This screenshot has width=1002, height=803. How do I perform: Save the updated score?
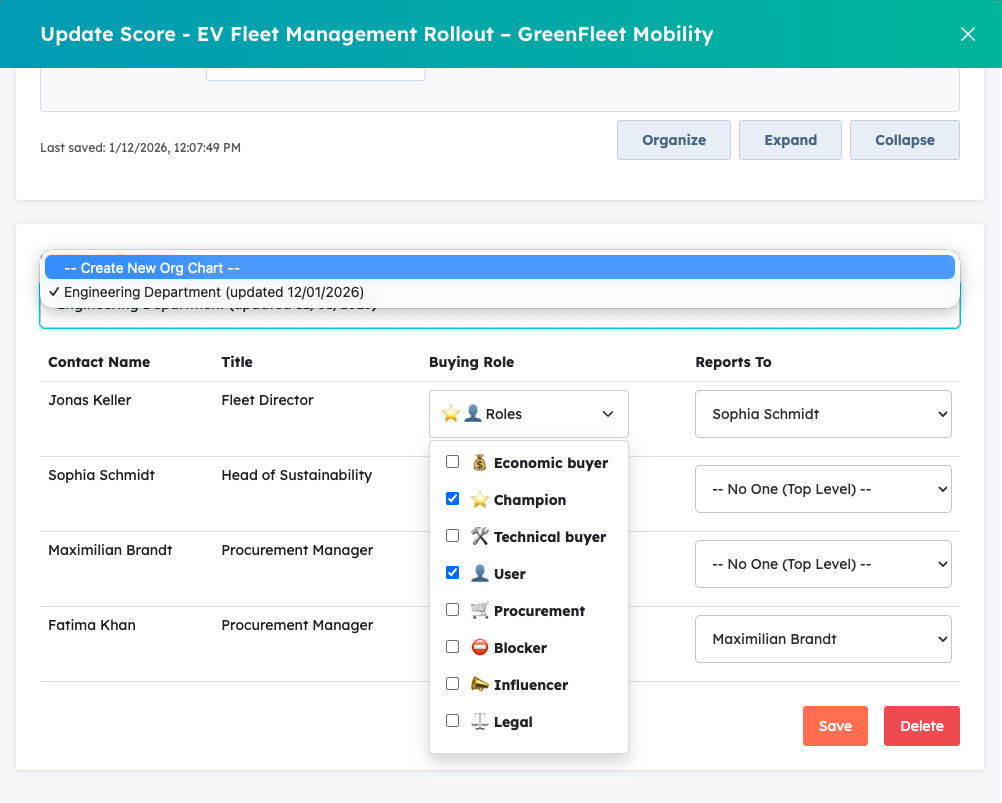(835, 726)
